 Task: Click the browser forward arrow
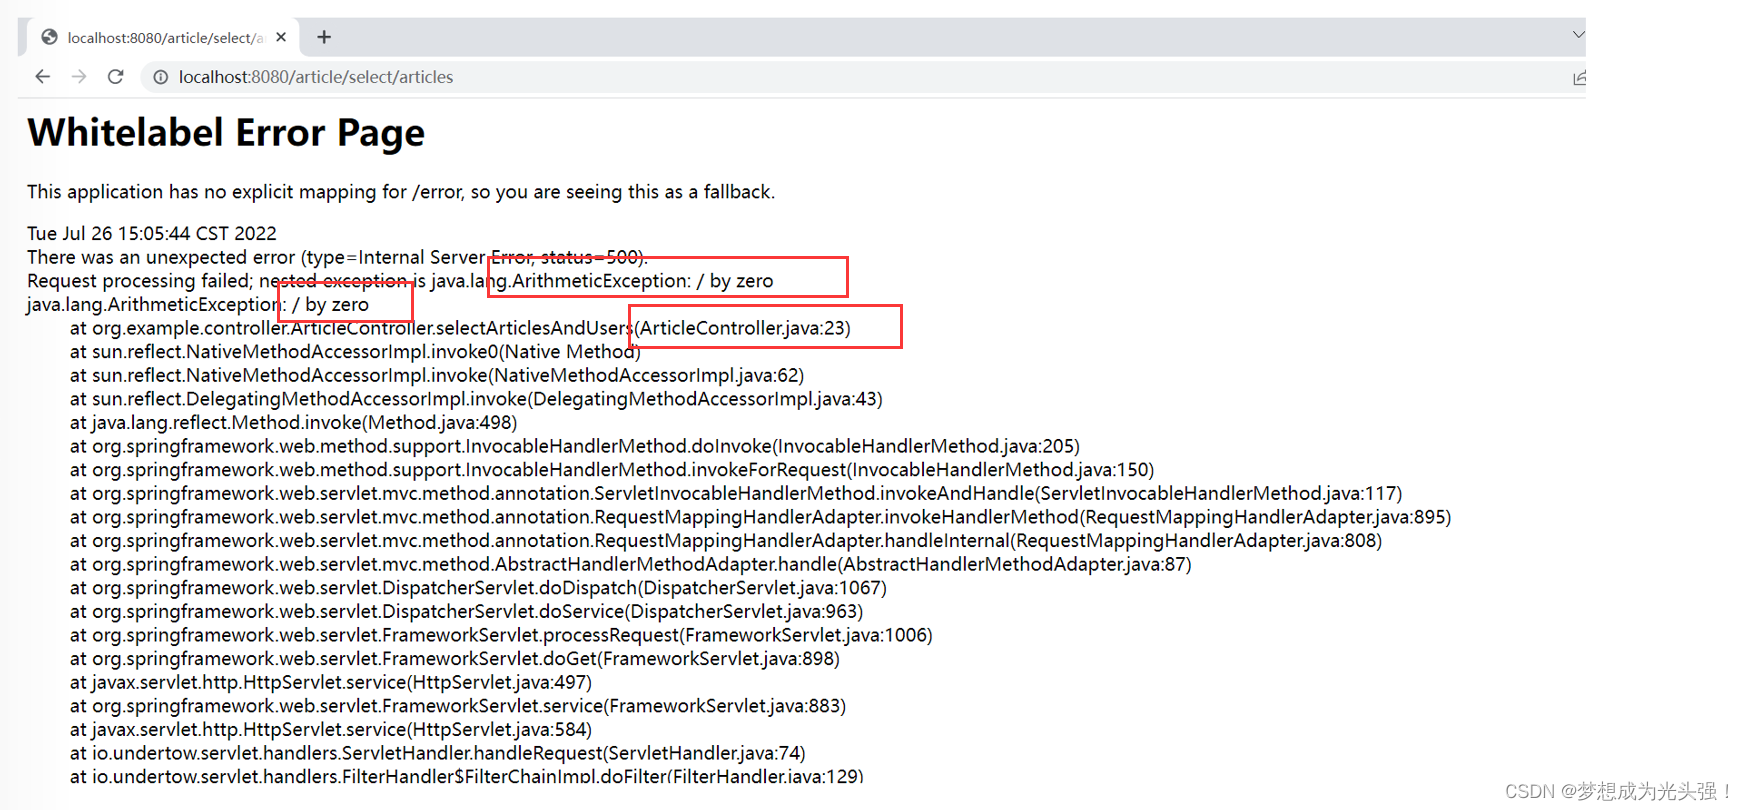[79, 77]
